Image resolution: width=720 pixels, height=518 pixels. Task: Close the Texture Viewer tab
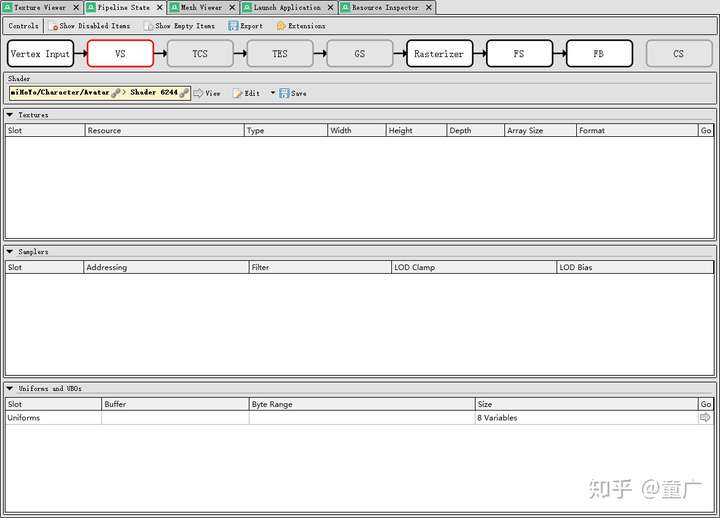click(x=76, y=7)
